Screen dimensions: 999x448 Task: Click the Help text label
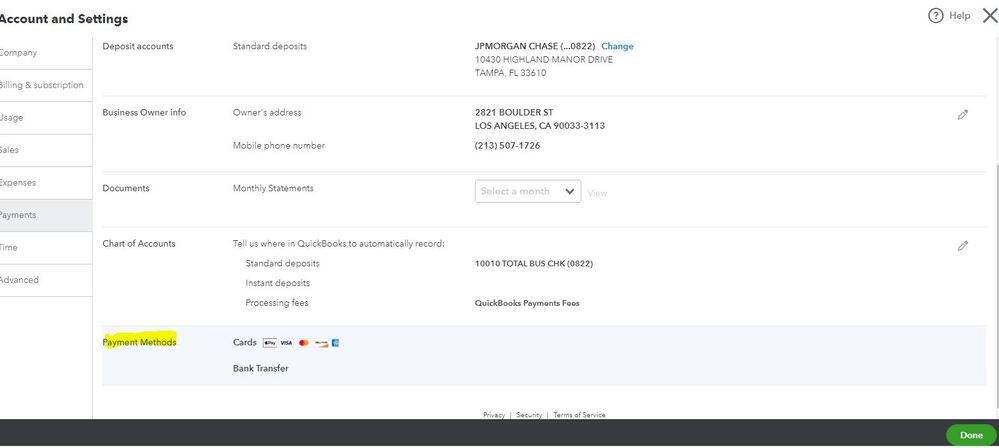point(959,16)
